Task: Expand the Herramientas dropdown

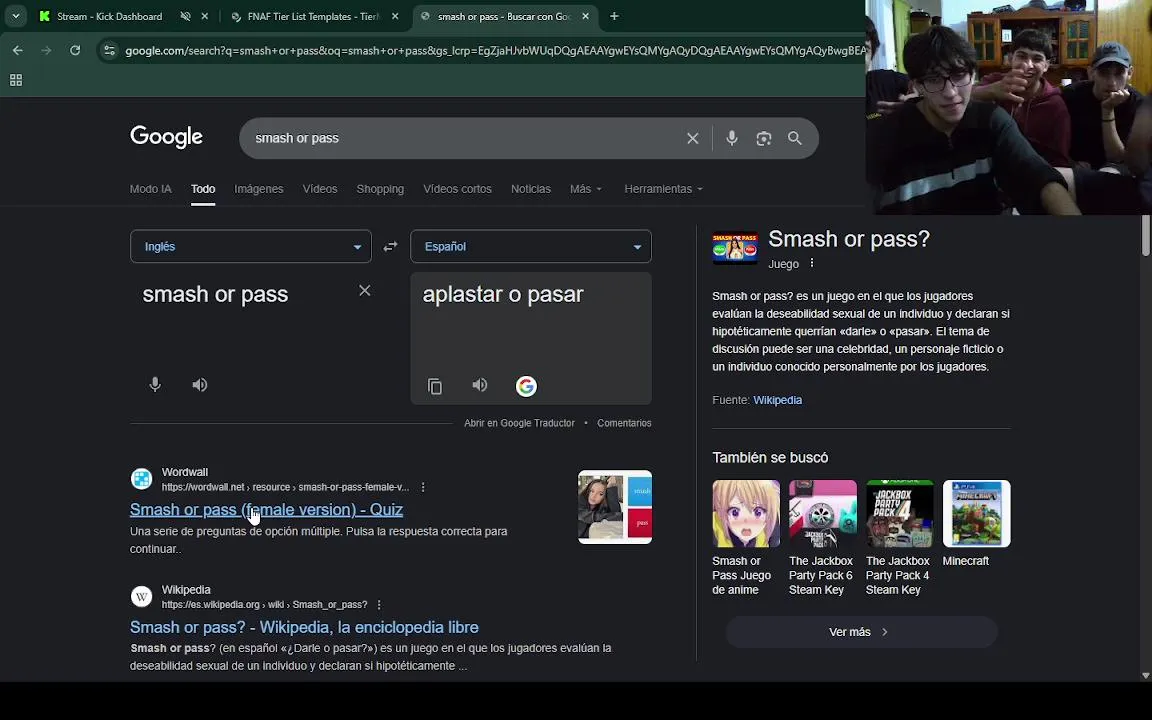Action: (663, 189)
